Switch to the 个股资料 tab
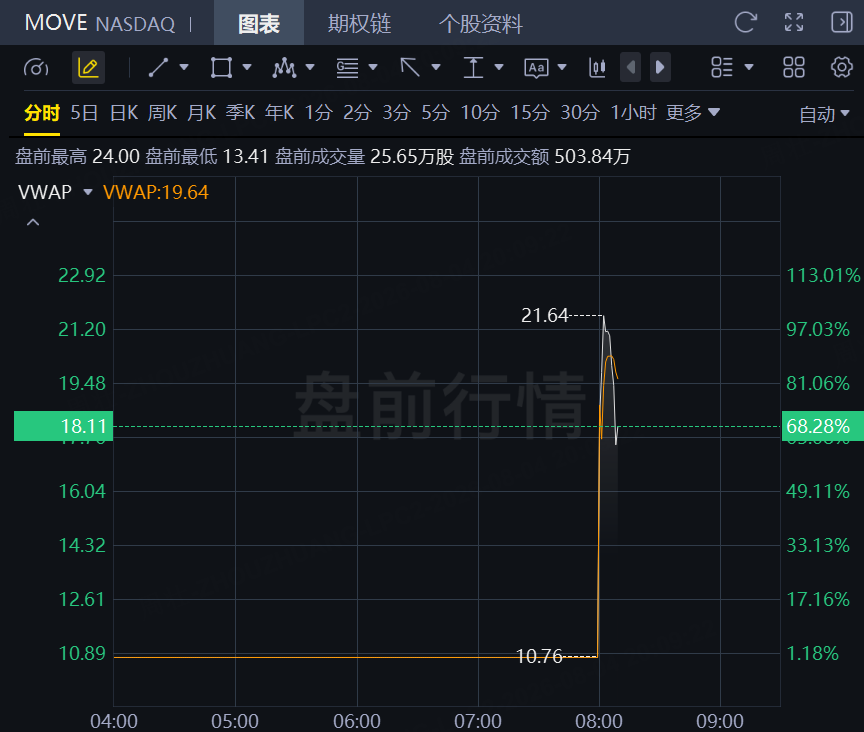The width and height of the screenshot is (864, 732). click(480, 23)
